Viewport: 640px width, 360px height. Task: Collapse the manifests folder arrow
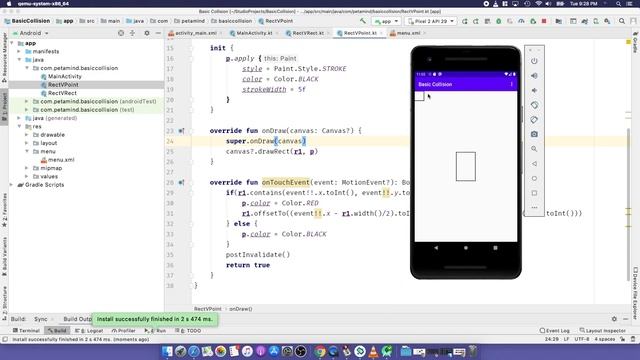19,51
